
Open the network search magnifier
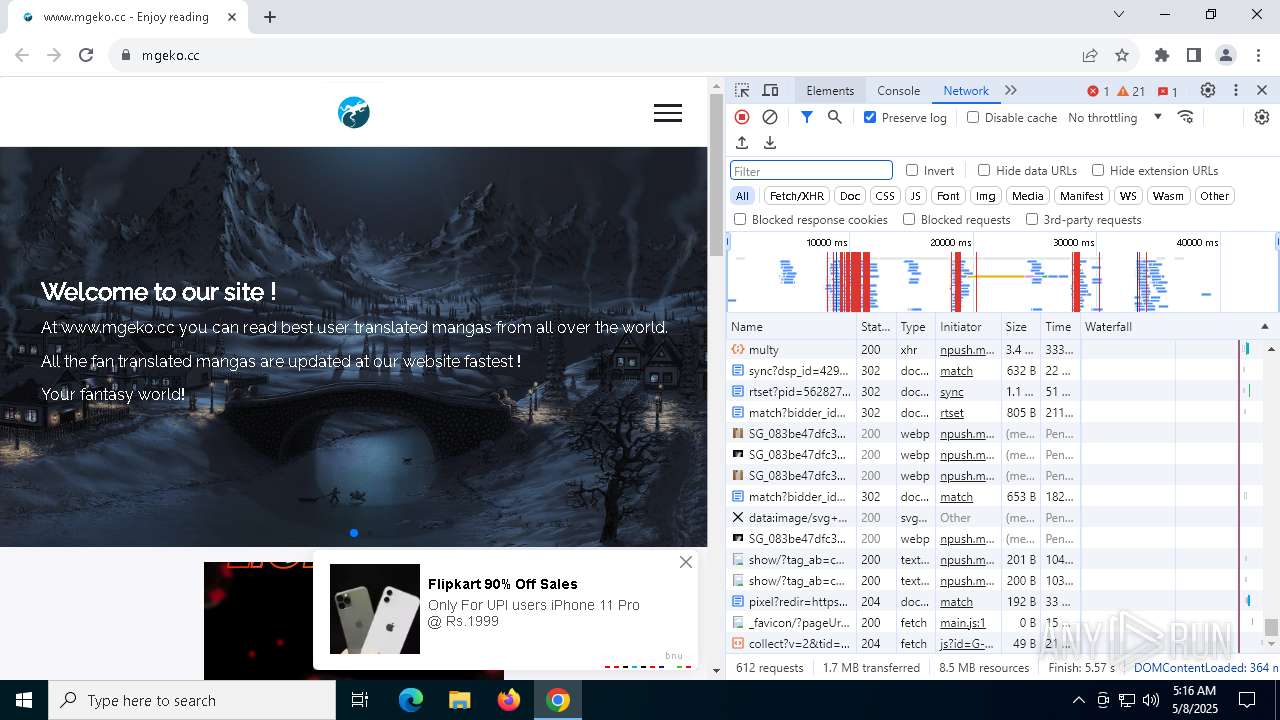coord(835,117)
